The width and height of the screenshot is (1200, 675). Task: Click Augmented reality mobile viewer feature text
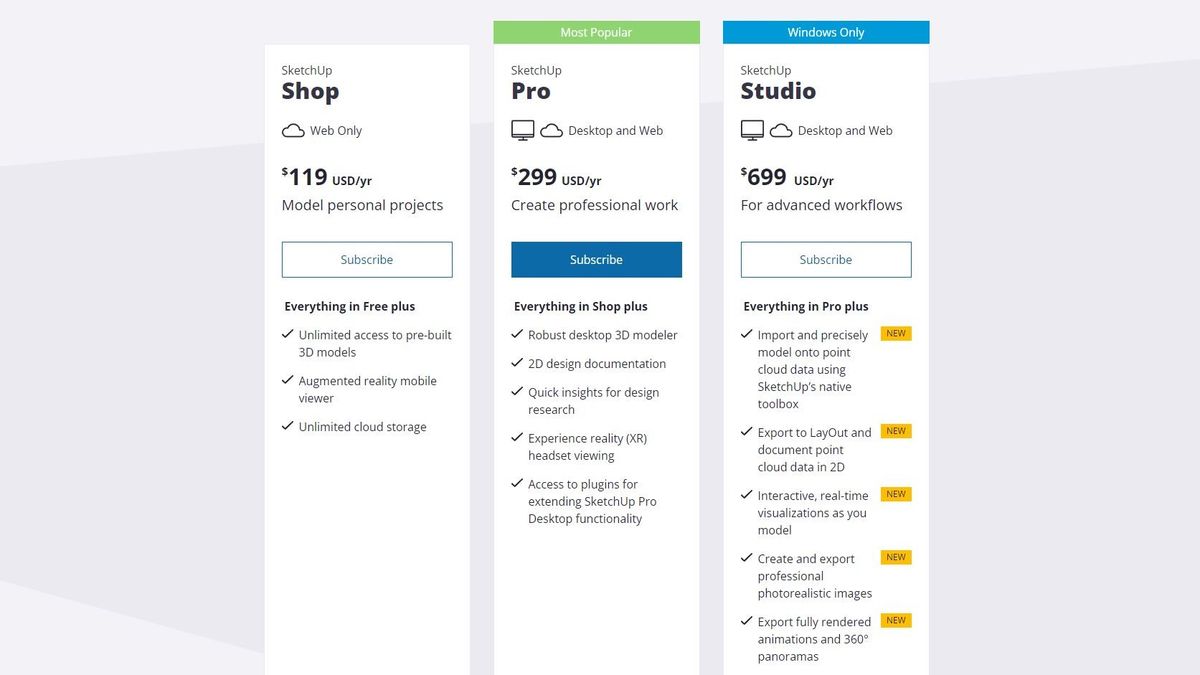(367, 389)
